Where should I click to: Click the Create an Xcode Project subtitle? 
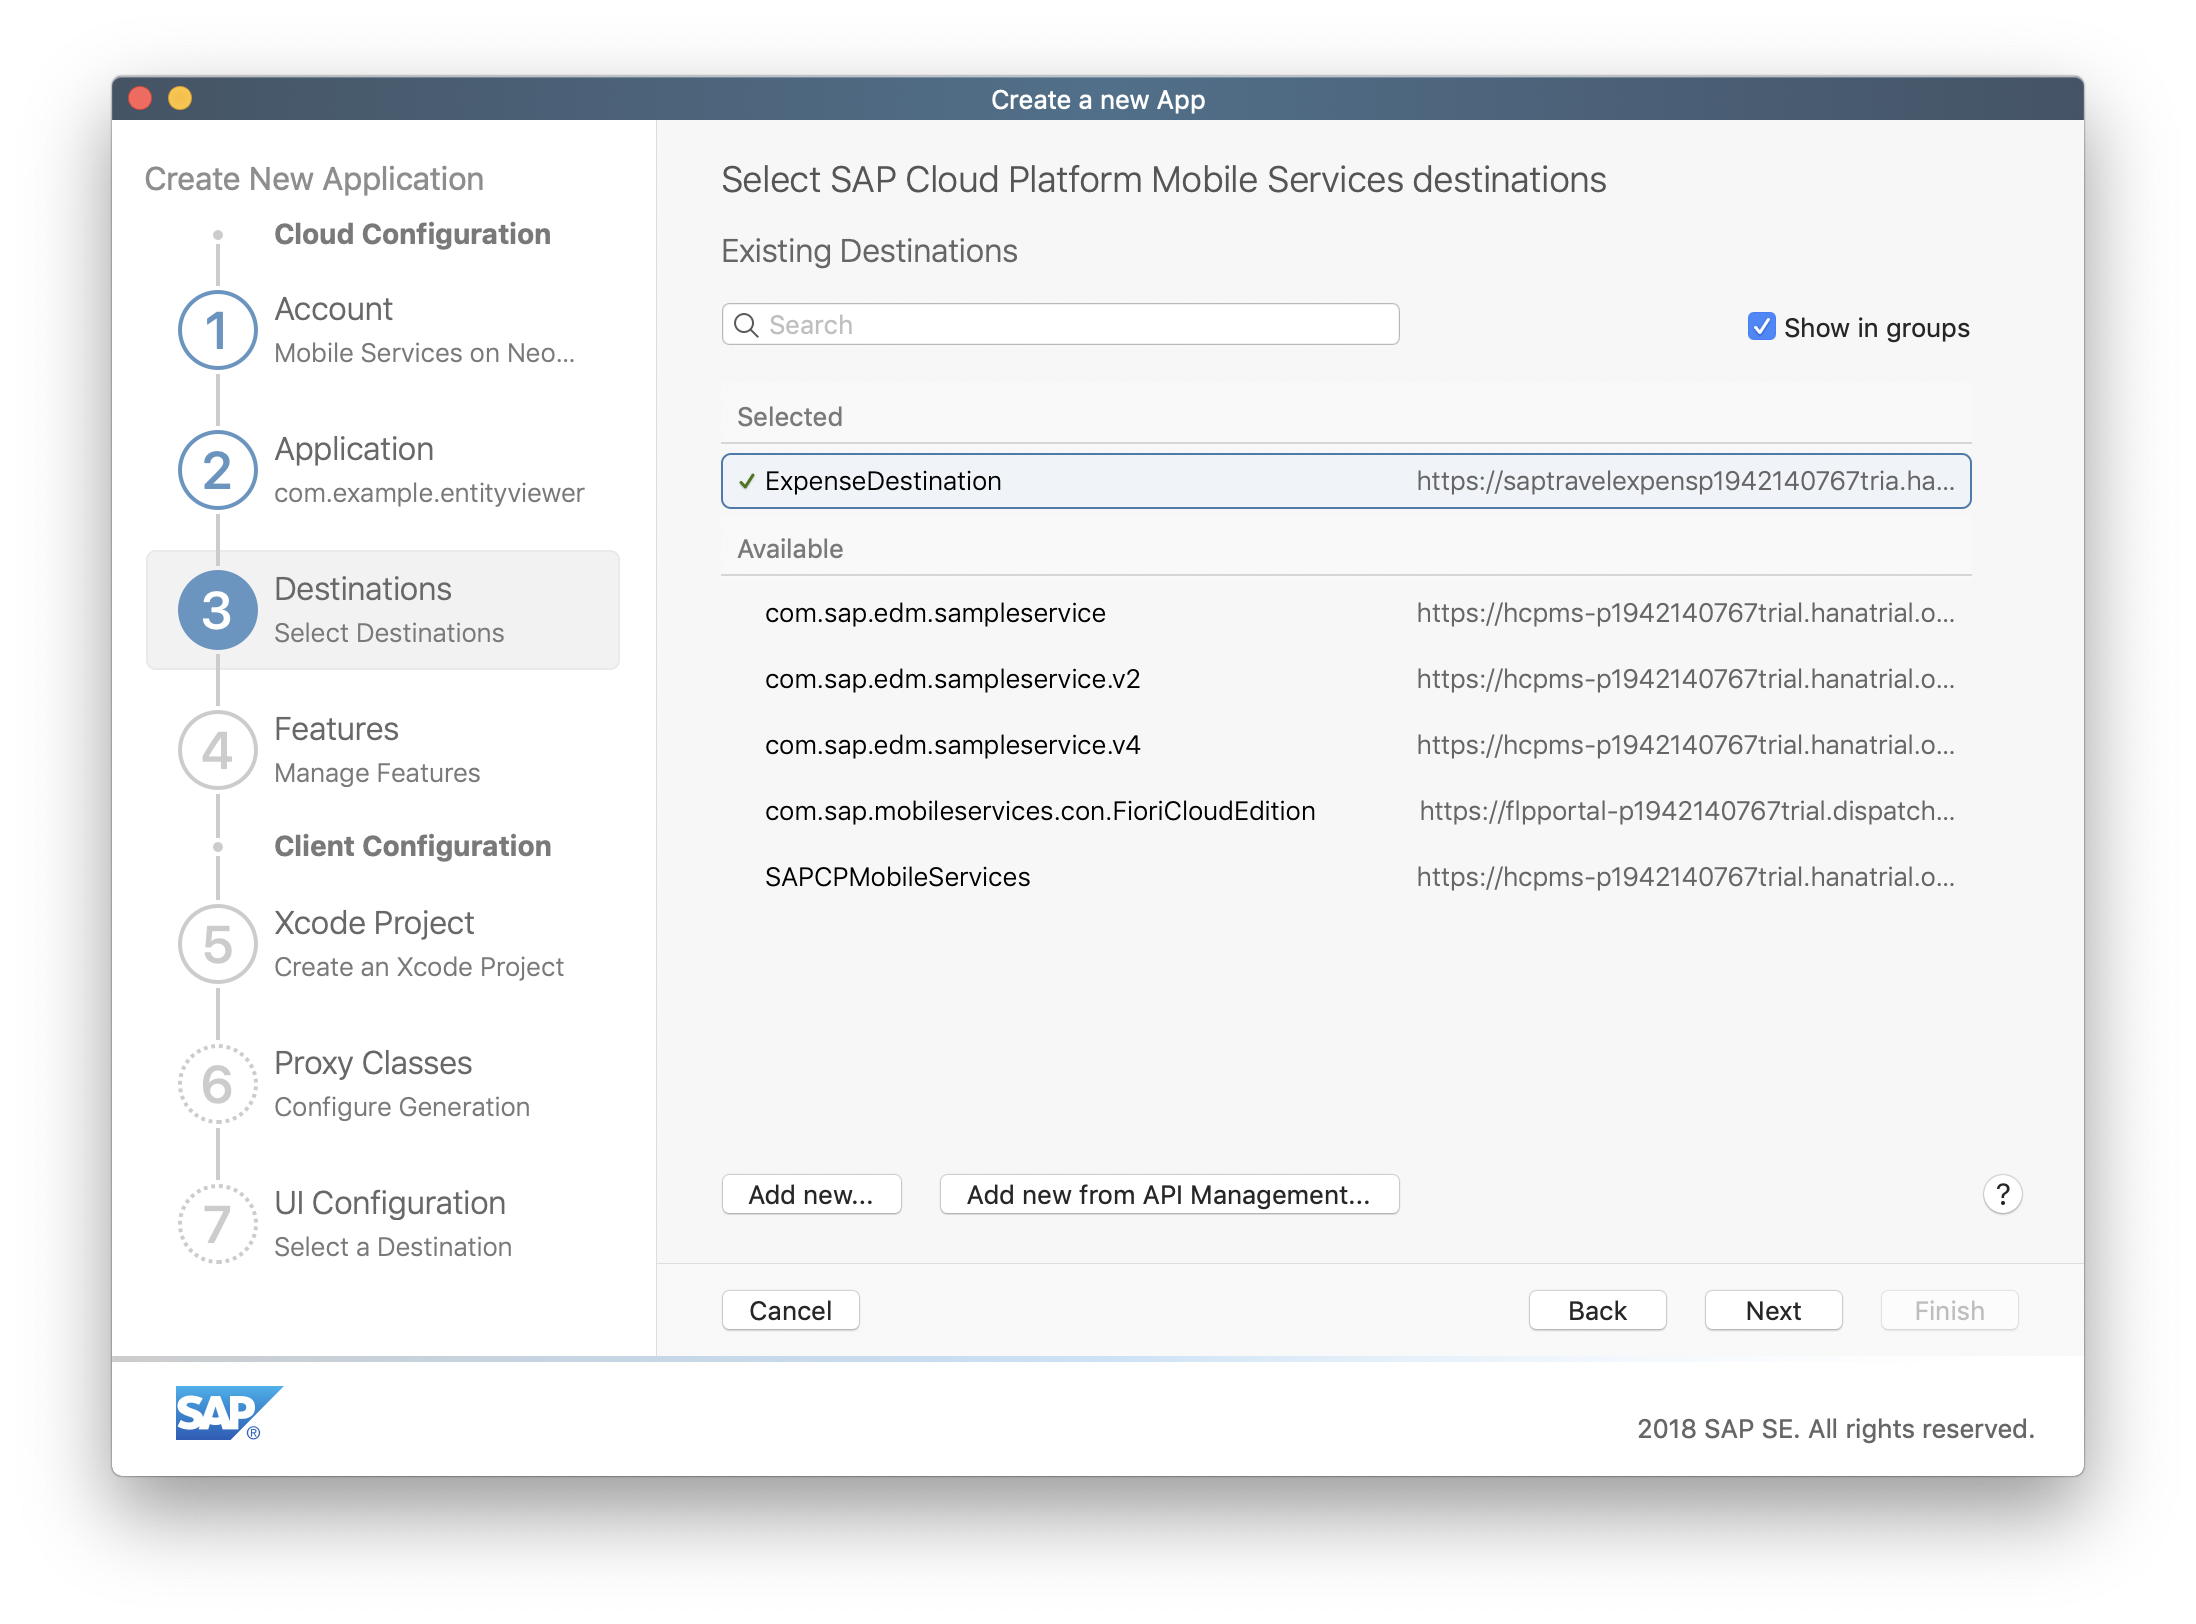[x=419, y=967]
